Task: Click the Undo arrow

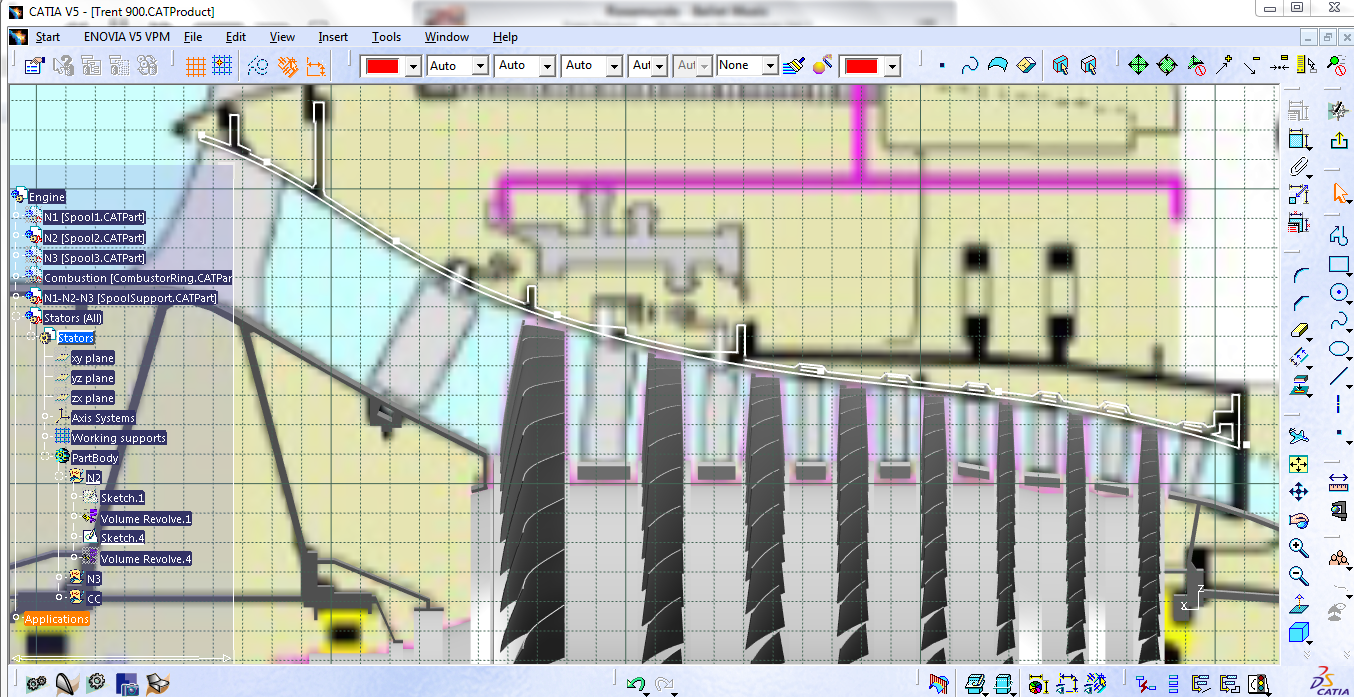Action: tap(636, 684)
